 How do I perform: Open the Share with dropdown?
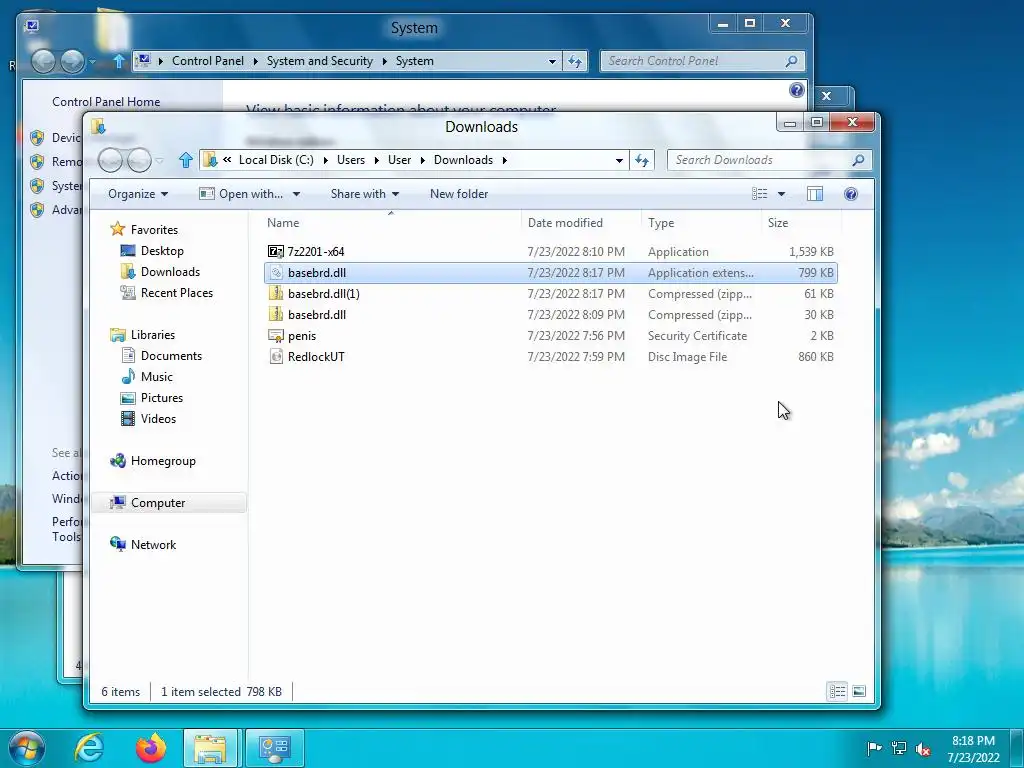coord(364,194)
